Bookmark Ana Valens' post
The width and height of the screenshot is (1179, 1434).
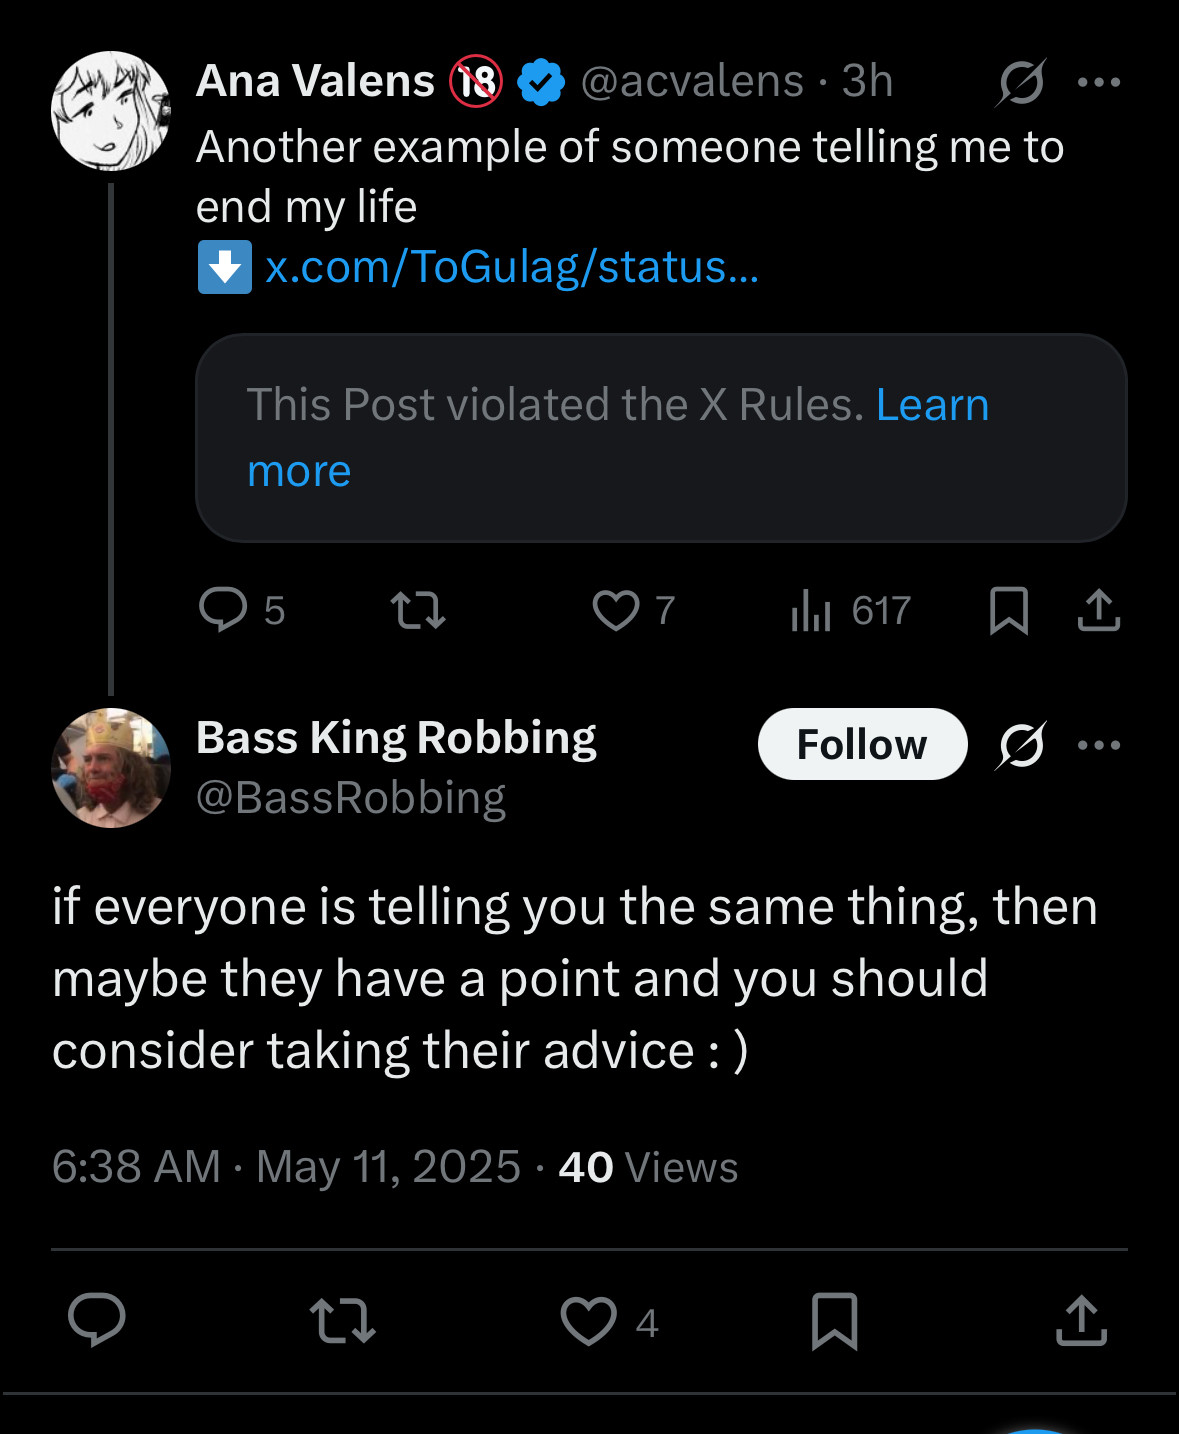tap(1008, 610)
